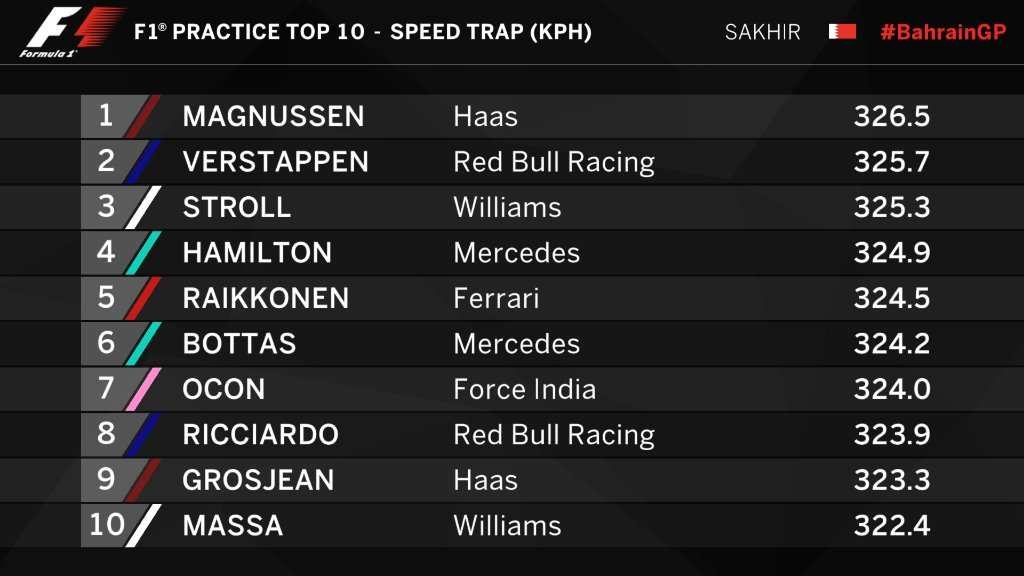The width and height of the screenshot is (1024, 576).
Task: Click the #BahrainGP hashtag
Action: (x=942, y=32)
